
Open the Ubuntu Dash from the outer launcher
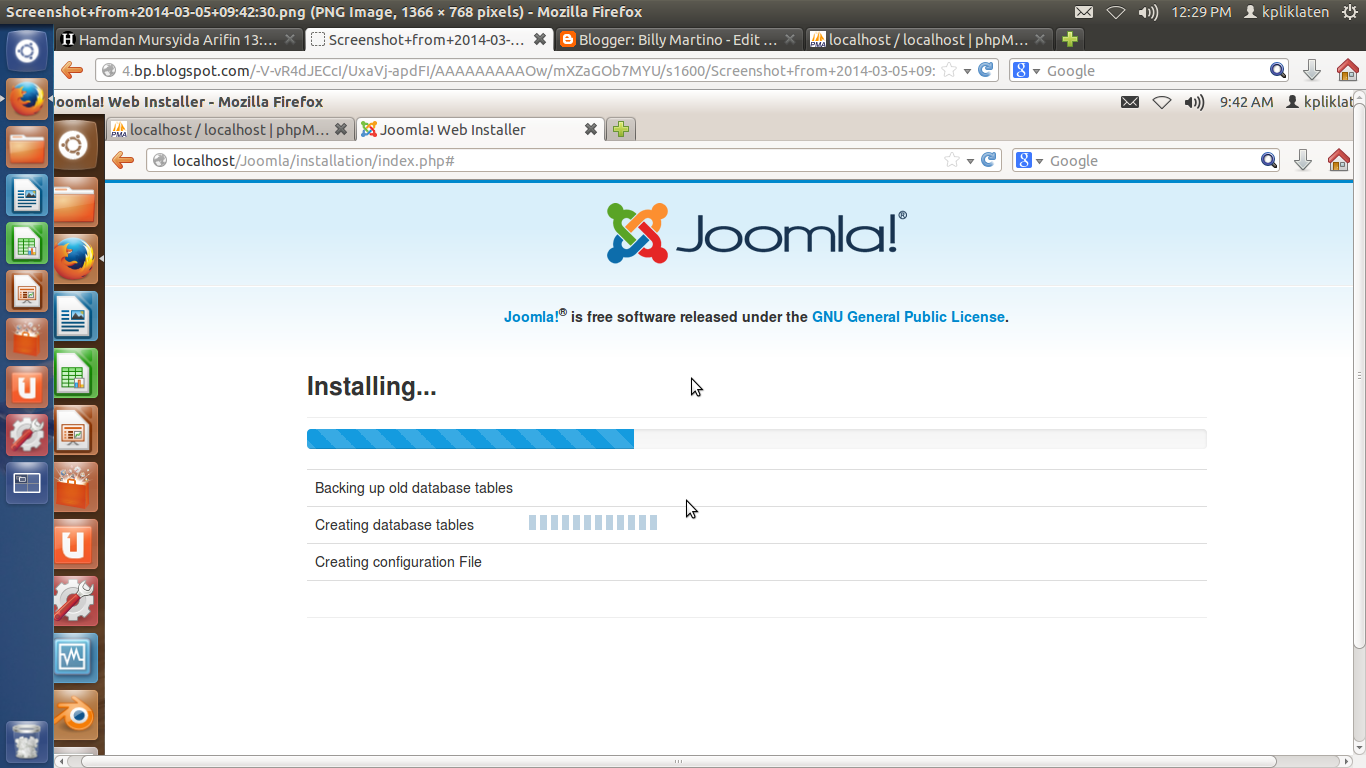pos(27,50)
